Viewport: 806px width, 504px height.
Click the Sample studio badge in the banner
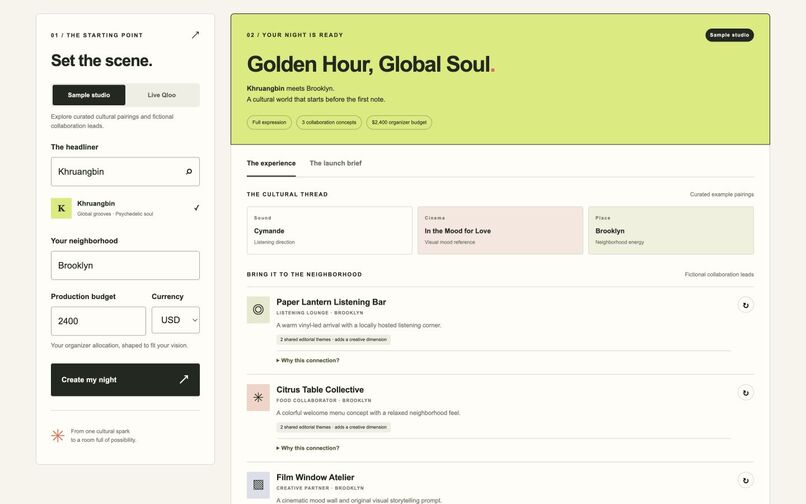click(x=729, y=35)
